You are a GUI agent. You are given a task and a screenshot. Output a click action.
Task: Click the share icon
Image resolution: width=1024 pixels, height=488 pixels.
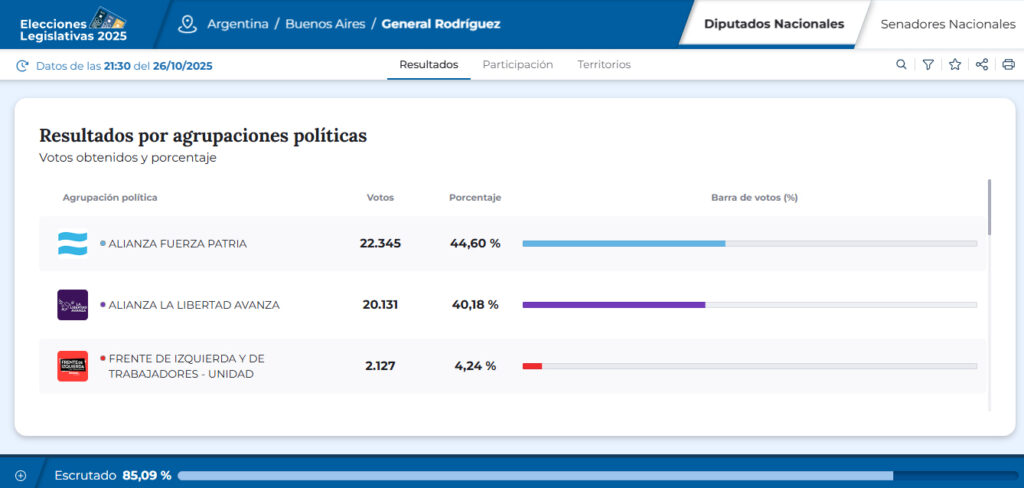point(982,65)
